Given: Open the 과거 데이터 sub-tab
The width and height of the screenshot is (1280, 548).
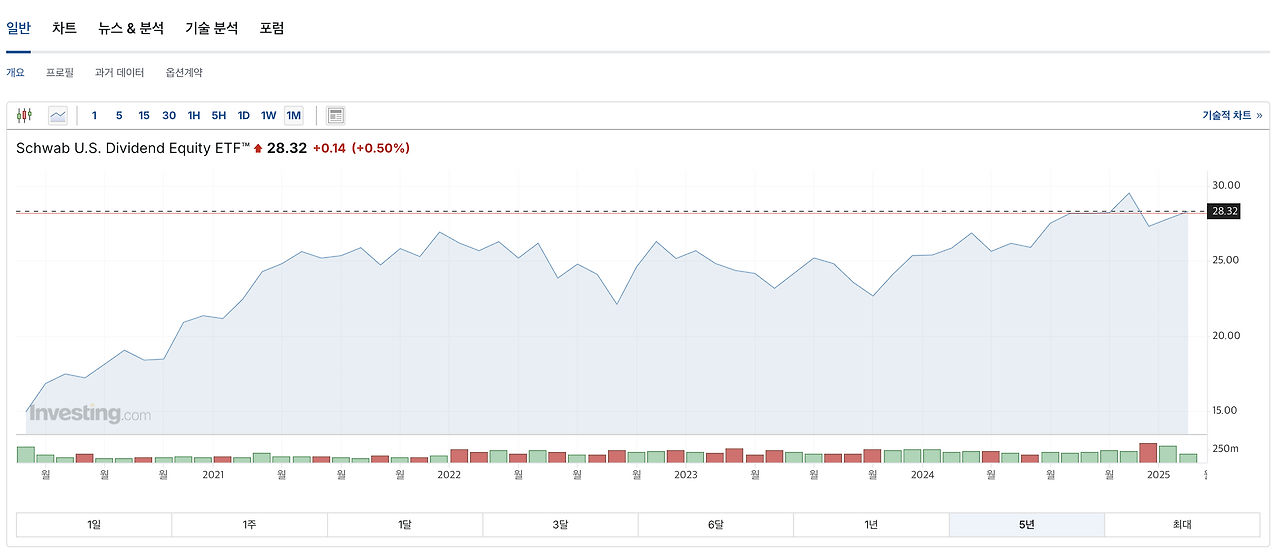Looking at the screenshot, I should point(120,73).
